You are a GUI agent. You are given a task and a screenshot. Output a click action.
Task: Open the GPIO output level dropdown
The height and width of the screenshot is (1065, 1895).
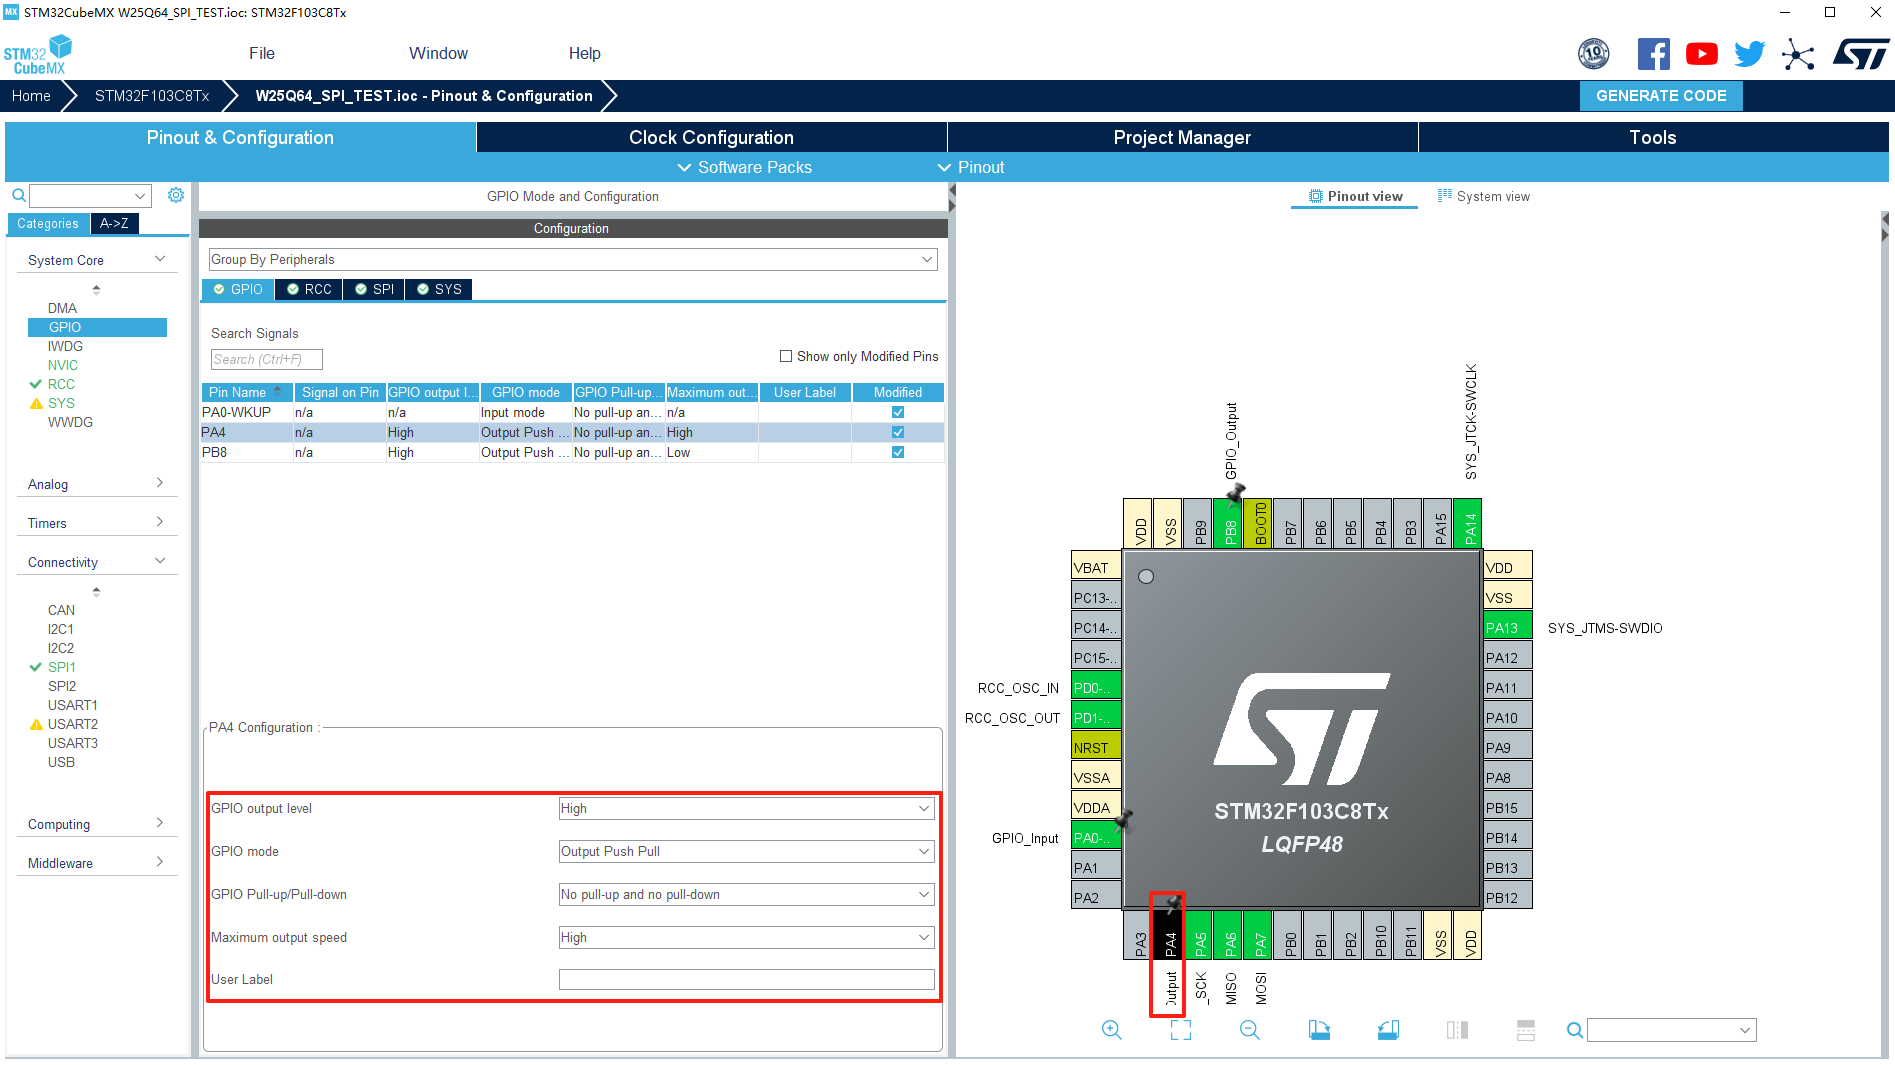[x=746, y=808]
